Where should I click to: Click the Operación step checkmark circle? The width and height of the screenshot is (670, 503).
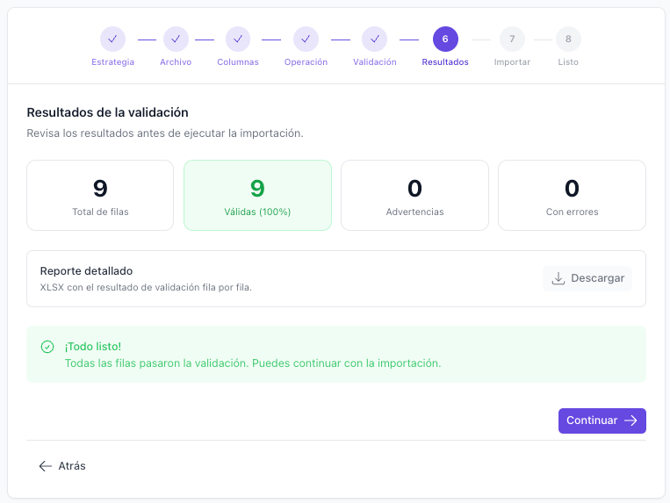[x=306, y=39]
